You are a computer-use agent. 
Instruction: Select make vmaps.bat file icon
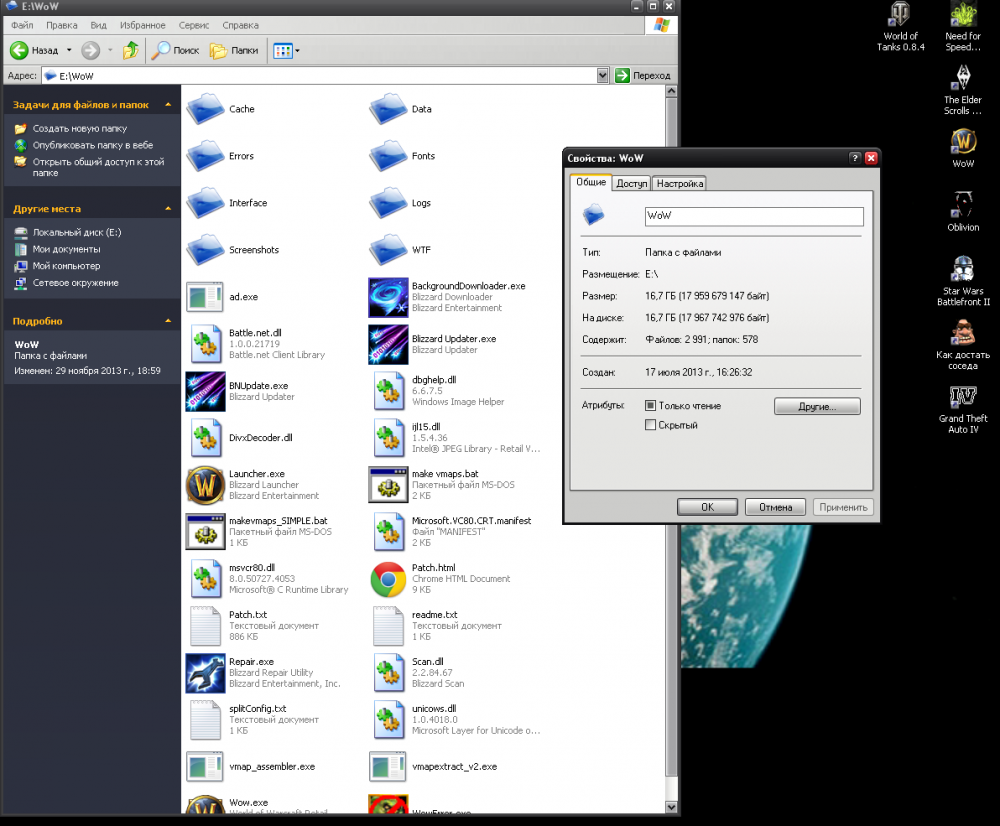coord(388,485)
